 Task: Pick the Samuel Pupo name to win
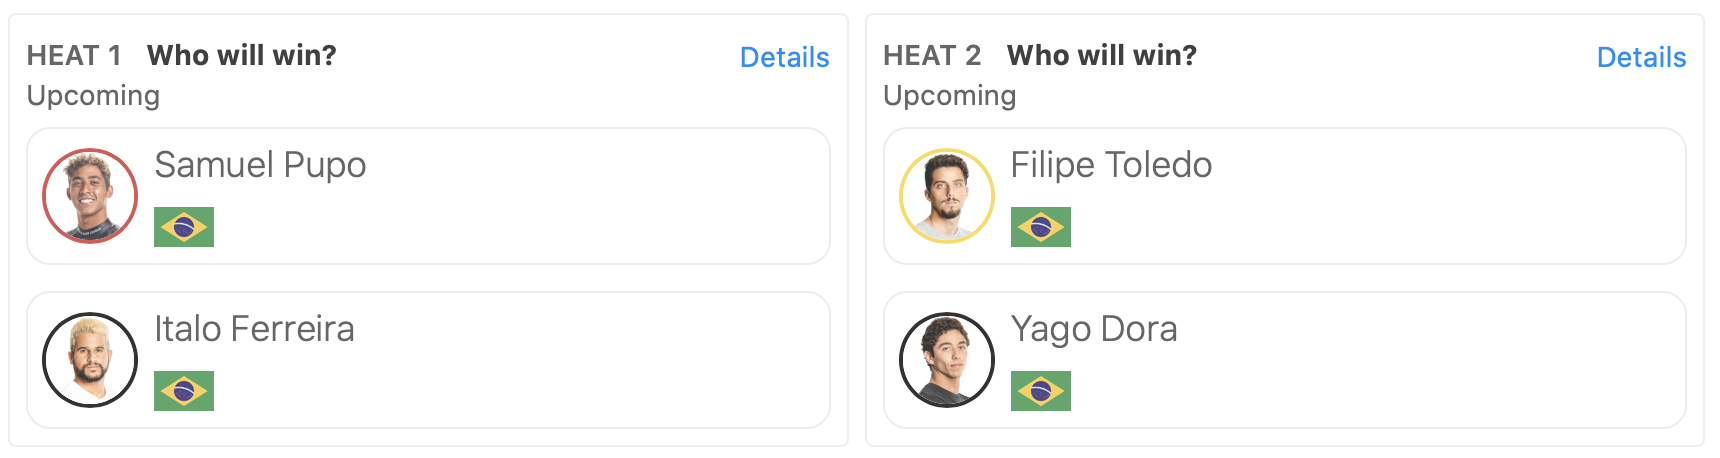coord(260,165)
